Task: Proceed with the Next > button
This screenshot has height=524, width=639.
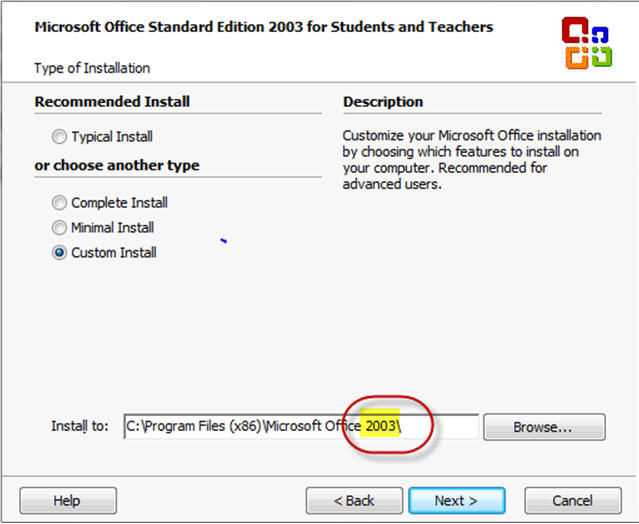Action: (457, 500)
